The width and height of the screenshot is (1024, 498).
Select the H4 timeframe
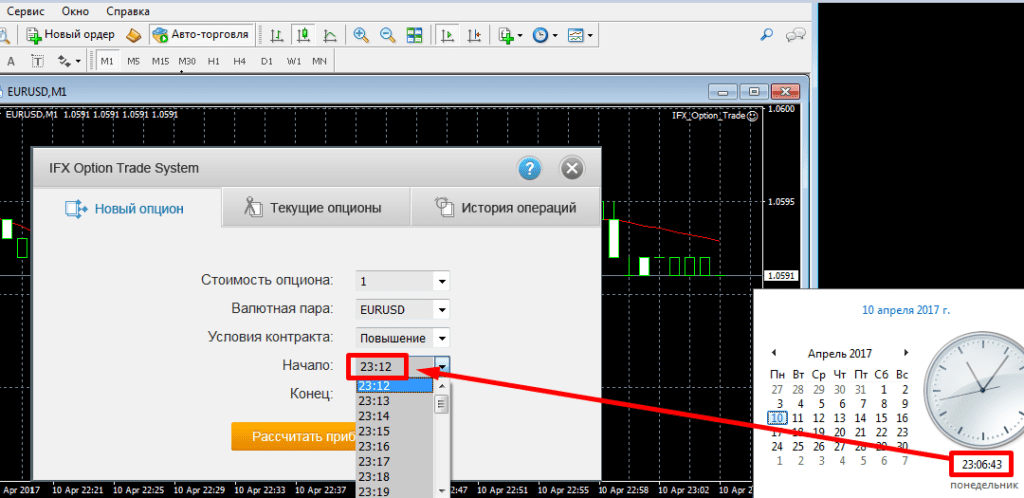239,61
